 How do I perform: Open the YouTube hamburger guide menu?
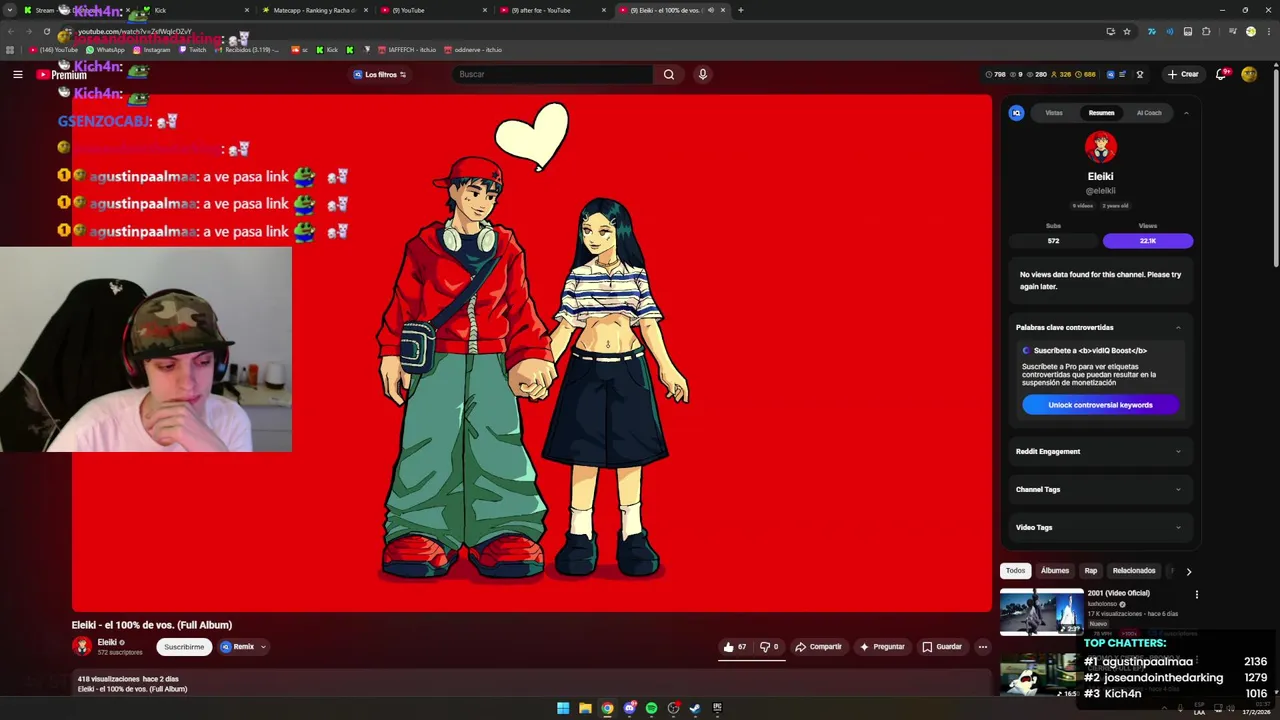[17, 74]
